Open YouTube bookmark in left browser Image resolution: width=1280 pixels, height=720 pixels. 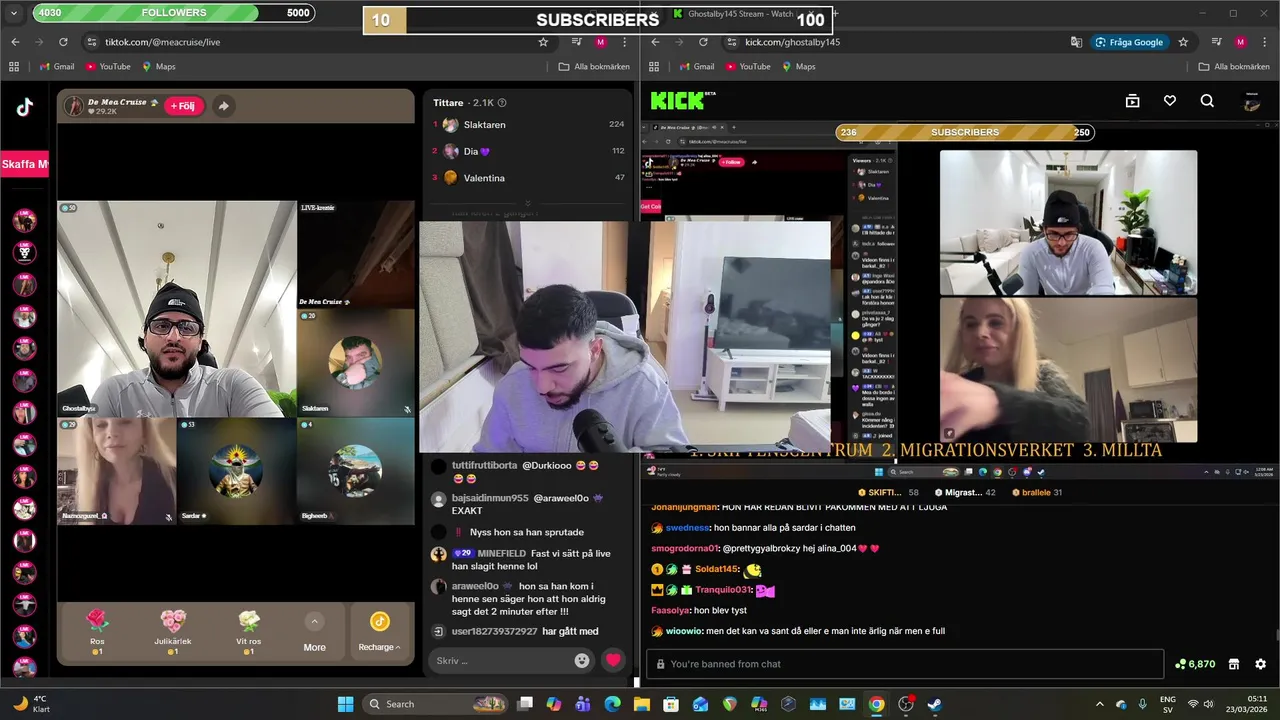pyautogui.click(x=108, y=67)
